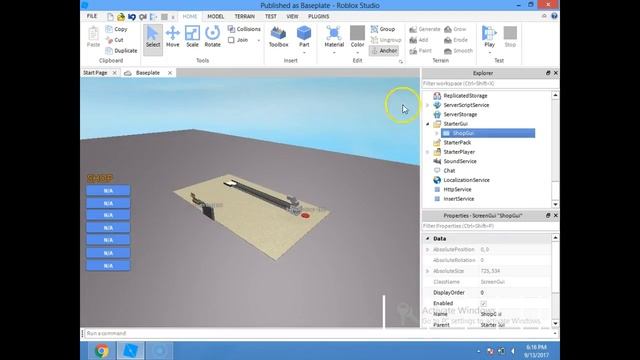640x360 pixels.
Task: Open the Part dropdown arrow
Action: point(304,53)
